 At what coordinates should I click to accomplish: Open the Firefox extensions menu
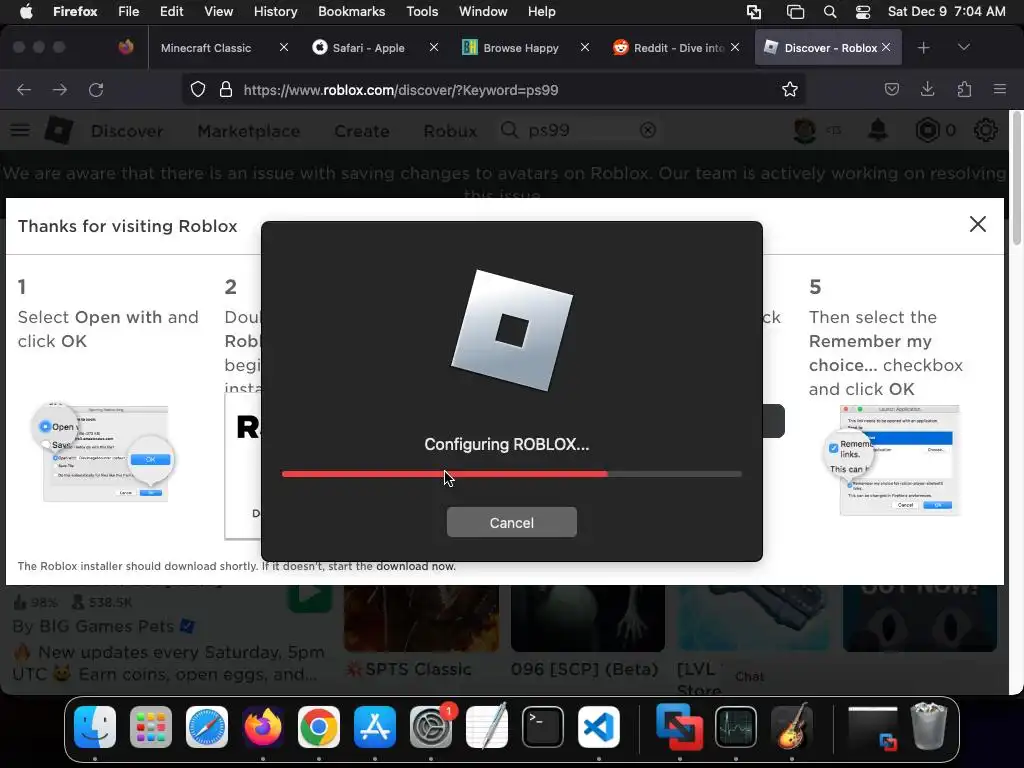coord(964,89)
